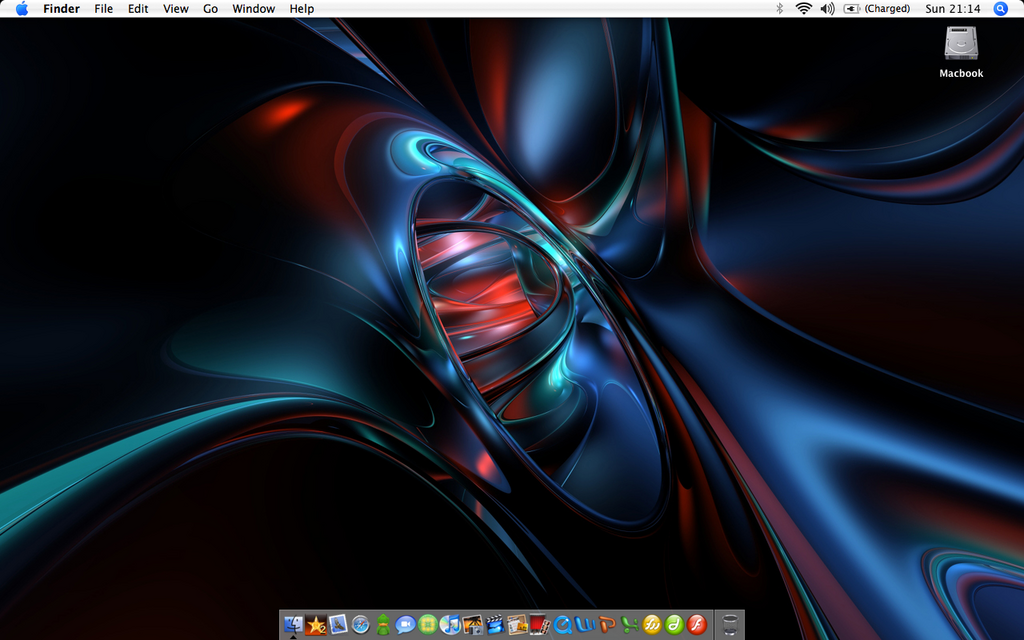Open Adobe Flash in the Dock
This screenshot has height=640, width=1024.
click(697, 625)
